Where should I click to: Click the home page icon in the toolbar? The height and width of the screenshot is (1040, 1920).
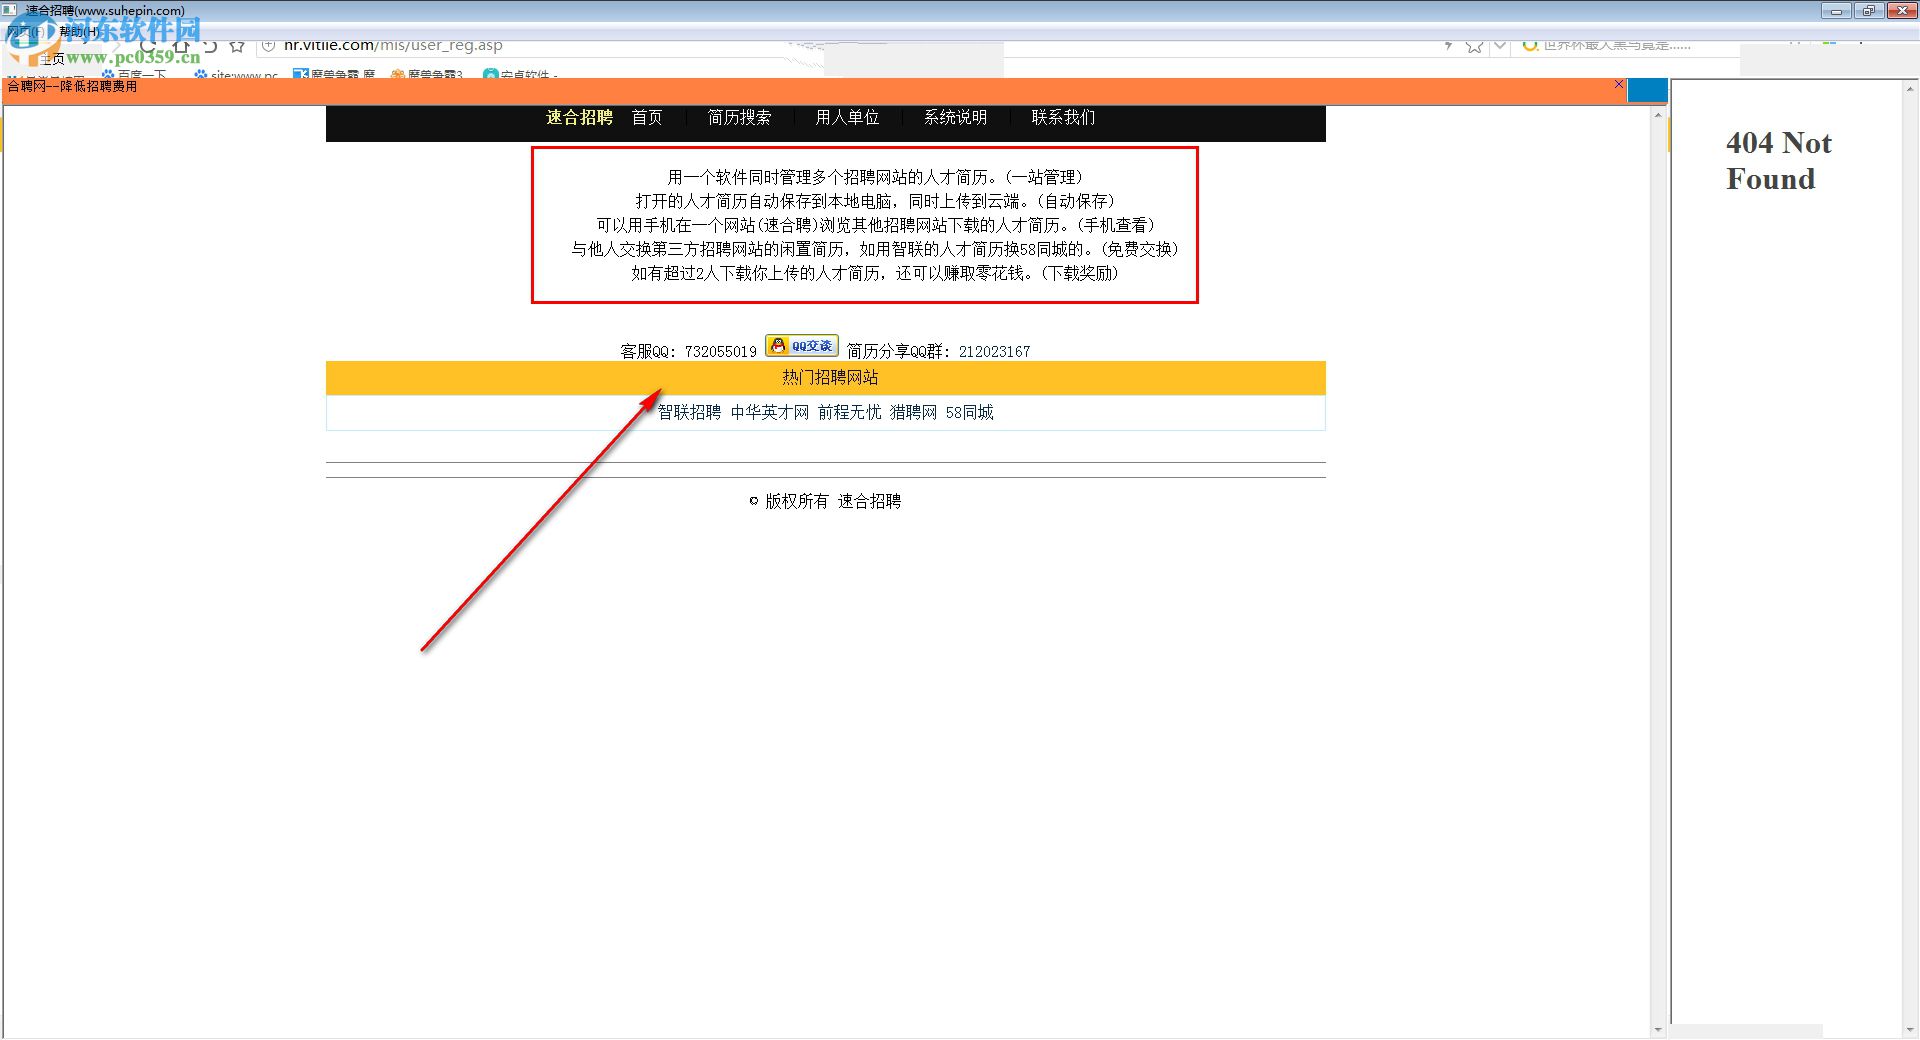point(180,45)
